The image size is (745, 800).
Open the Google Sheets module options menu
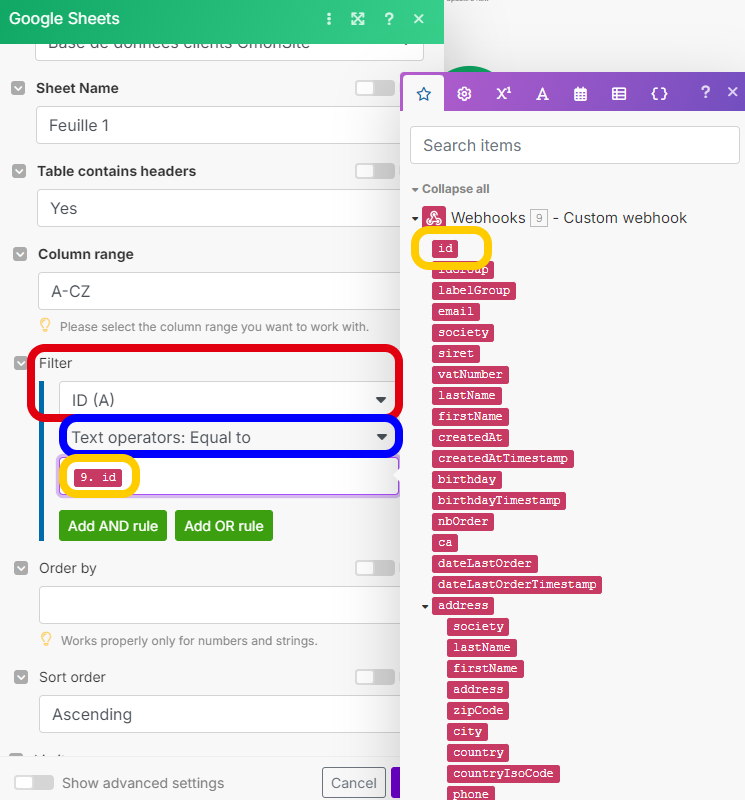click(329, 19)
